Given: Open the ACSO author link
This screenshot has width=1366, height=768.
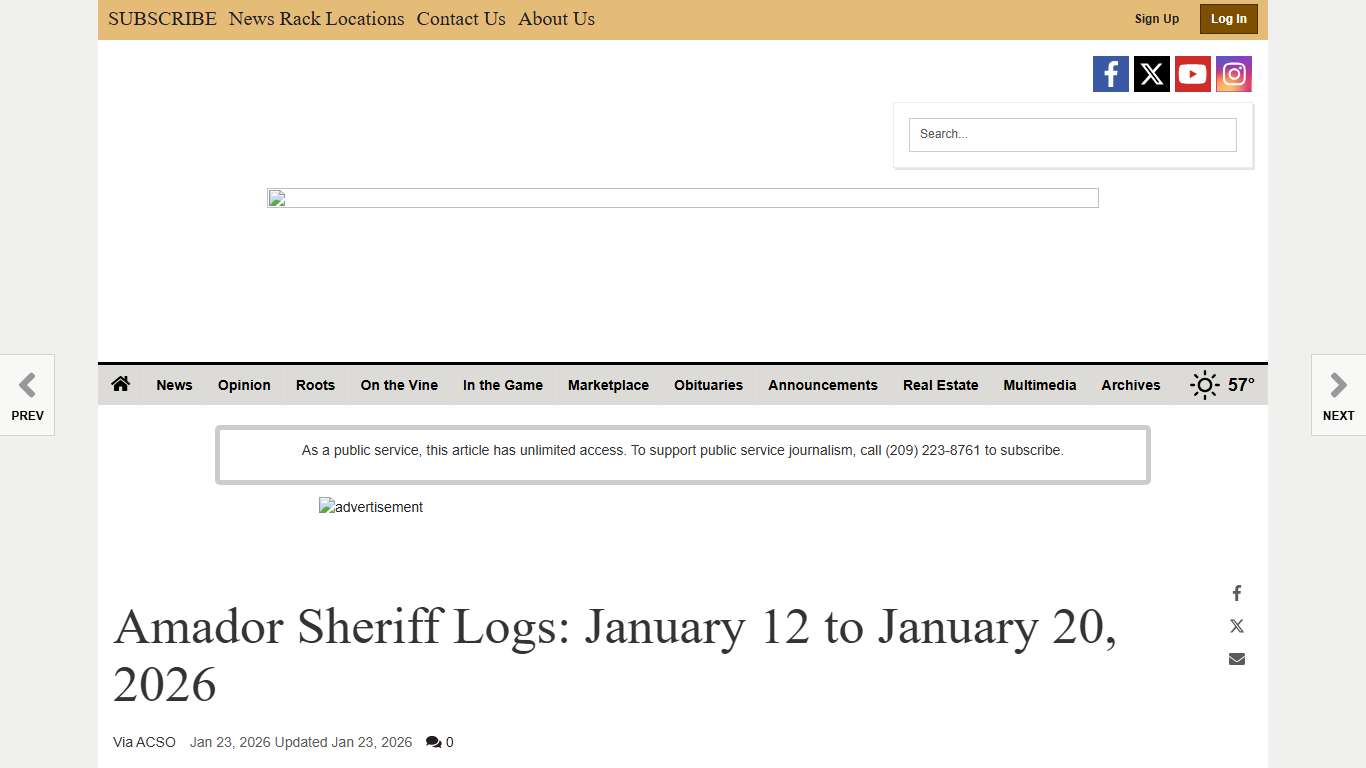Looking at the screenshot, I should [x=158, y=742].
